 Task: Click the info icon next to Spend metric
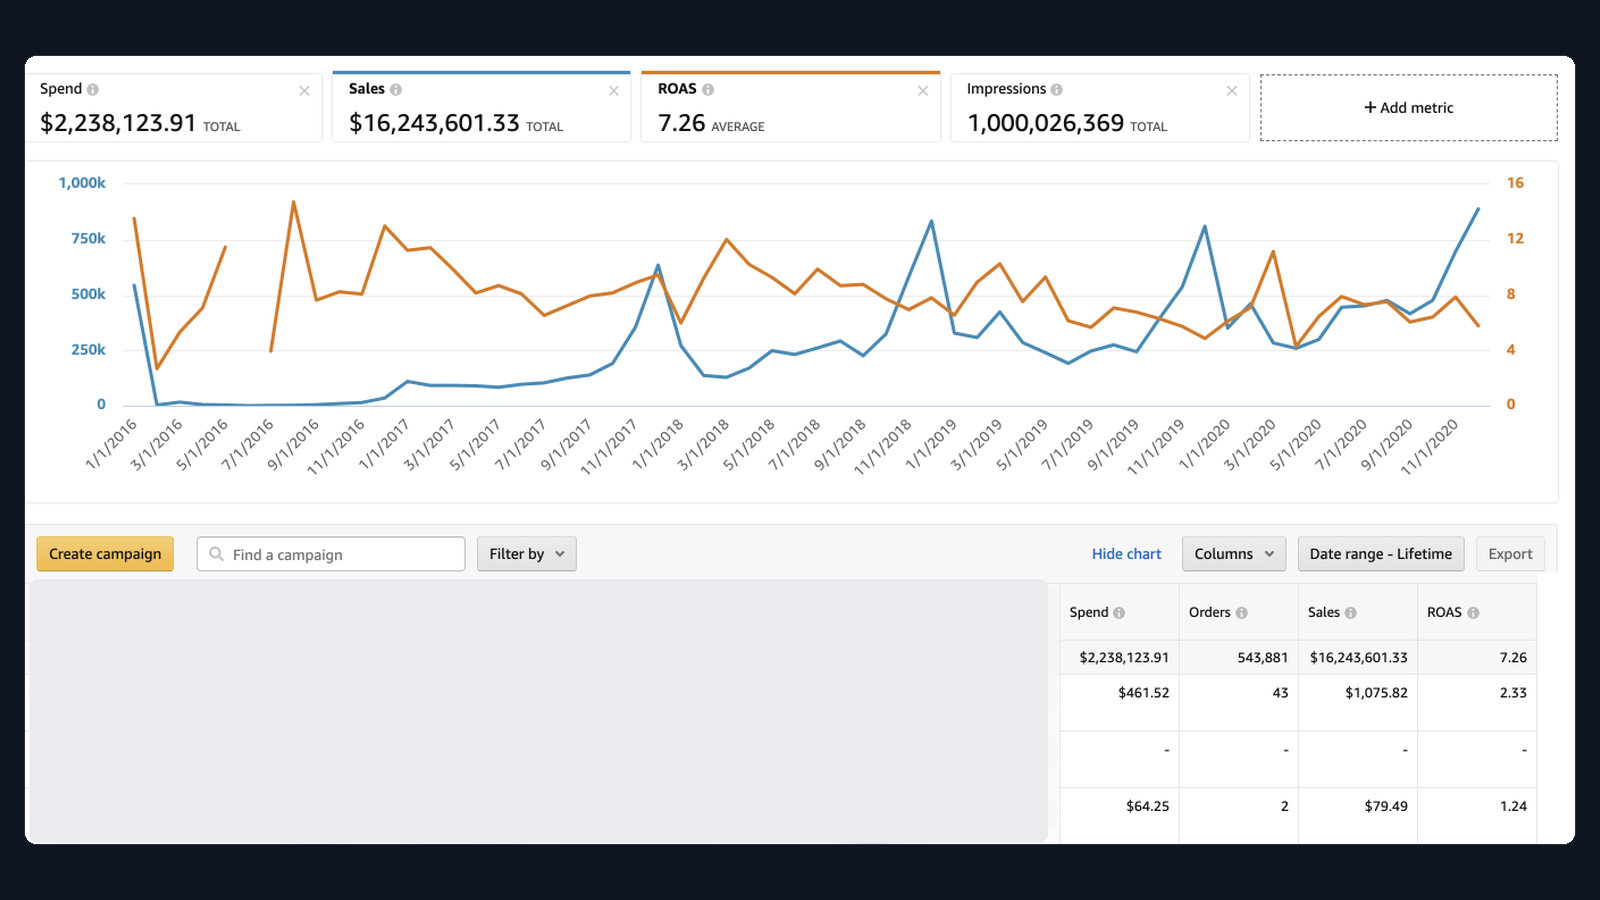(x=93, y=89)
